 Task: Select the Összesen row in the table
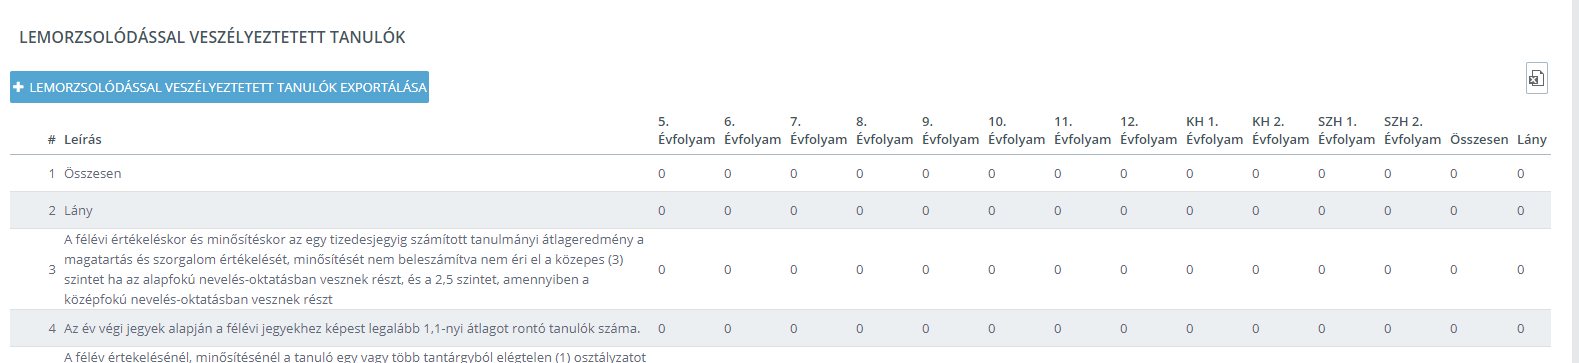click(x=780, y=173)
